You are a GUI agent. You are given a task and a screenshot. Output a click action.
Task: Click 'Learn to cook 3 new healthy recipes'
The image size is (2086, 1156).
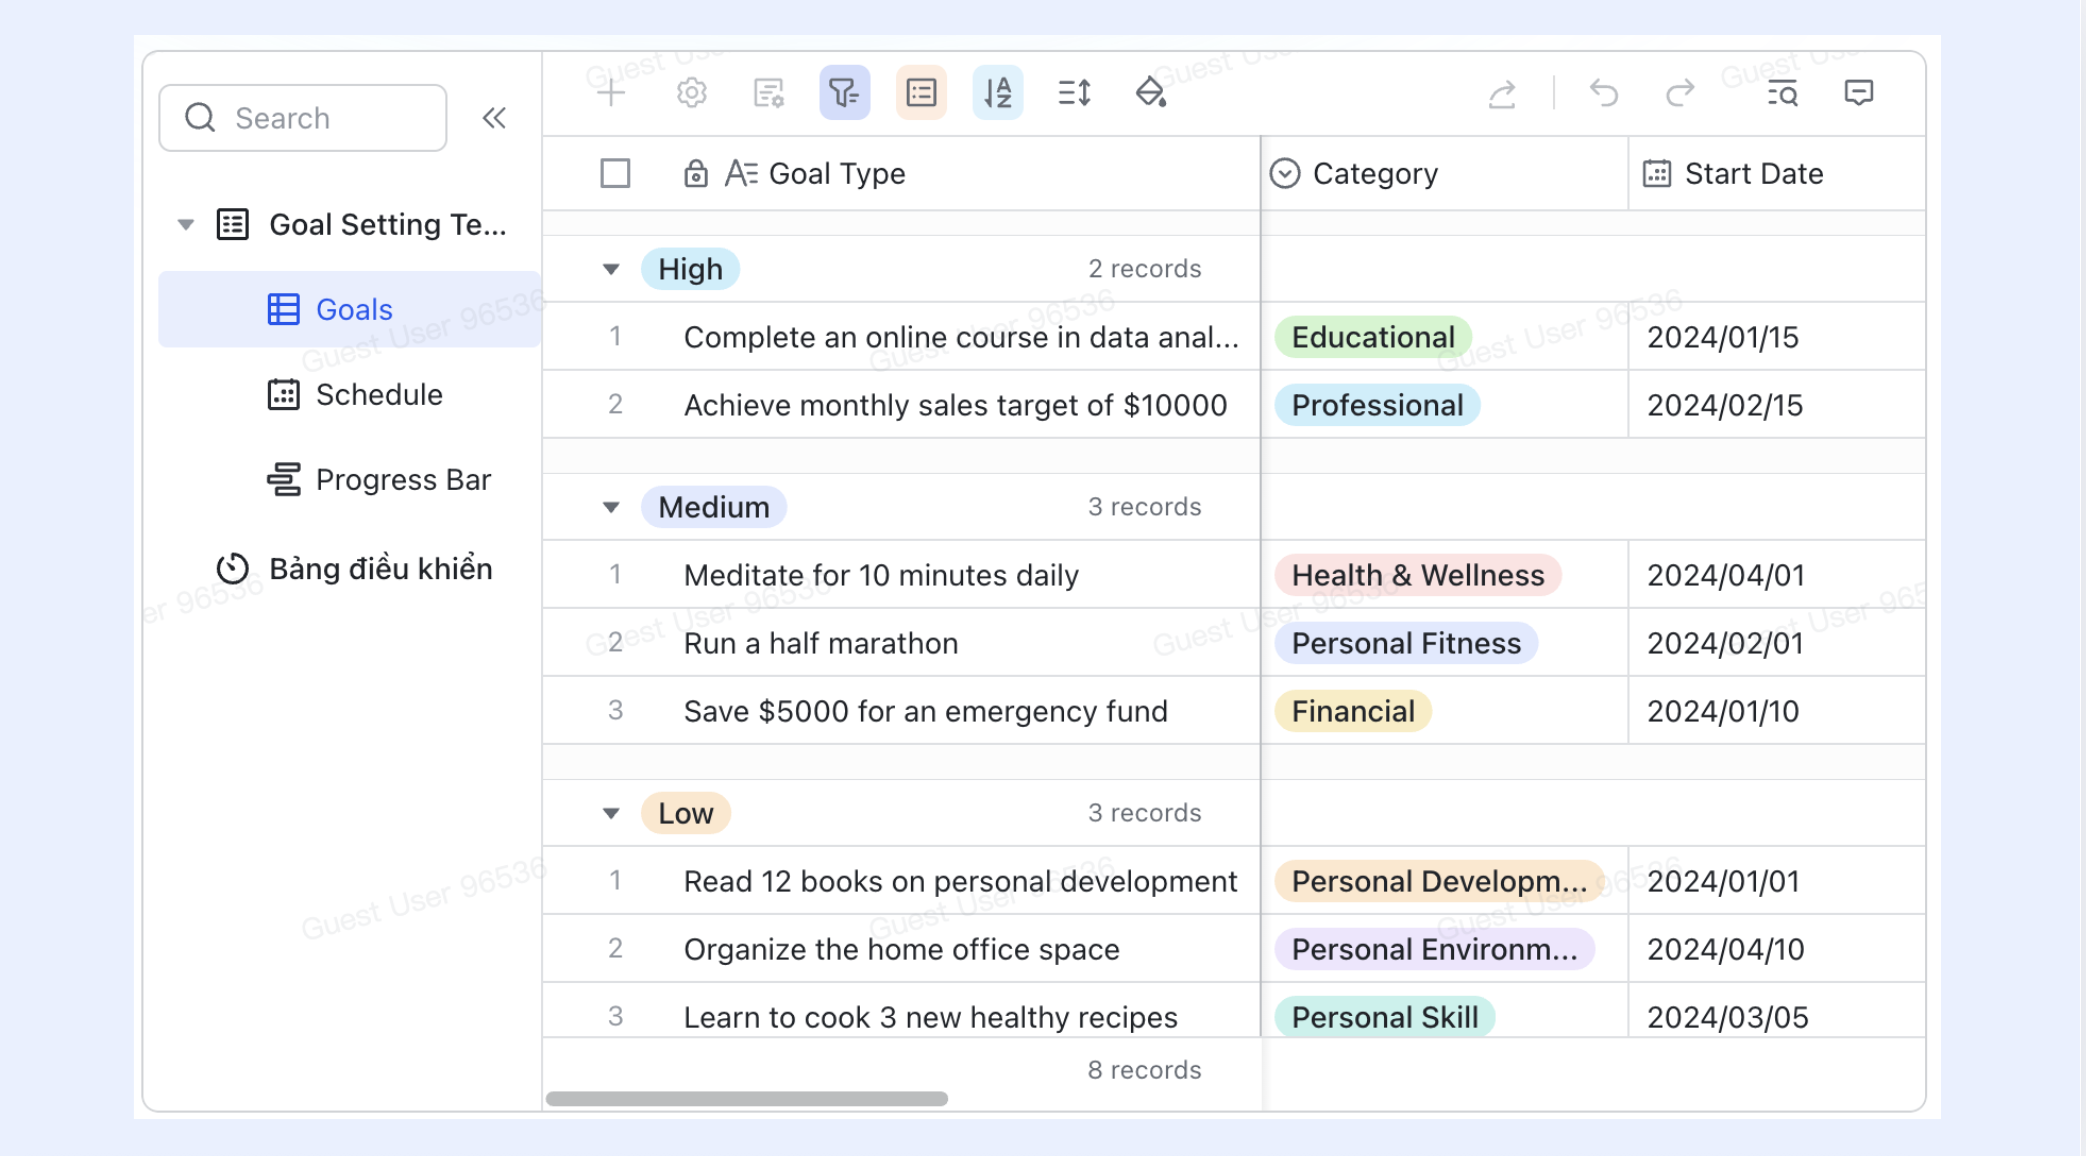(930, 1017)
